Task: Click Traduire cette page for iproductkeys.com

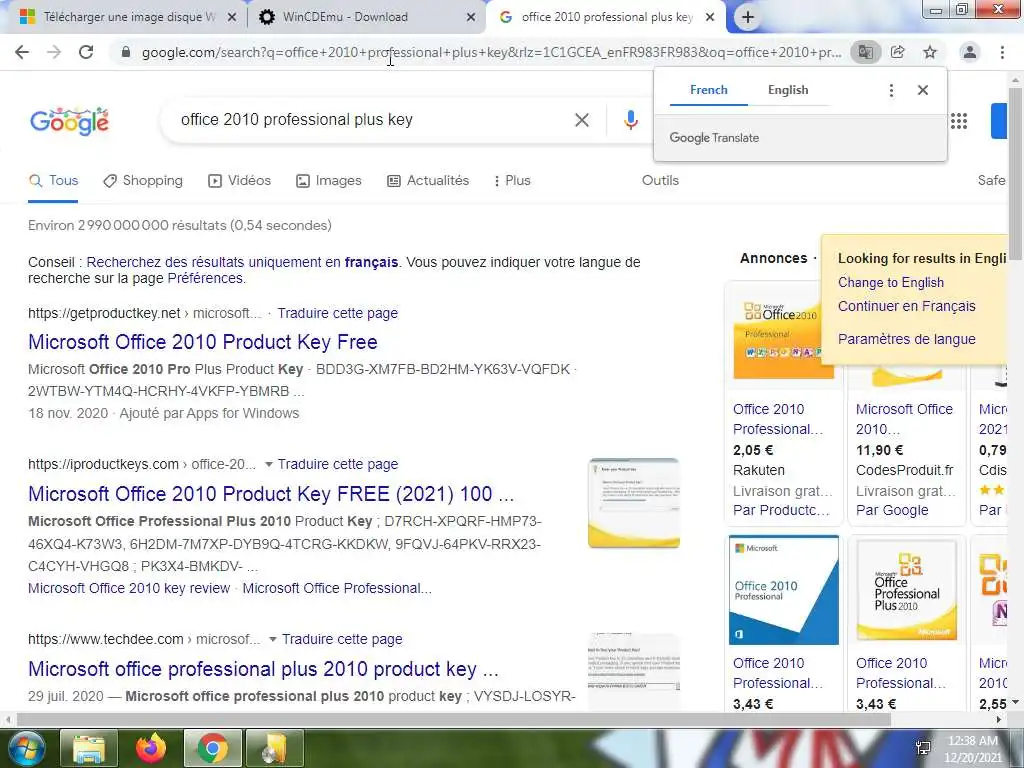Action: (x=338, y=464)
